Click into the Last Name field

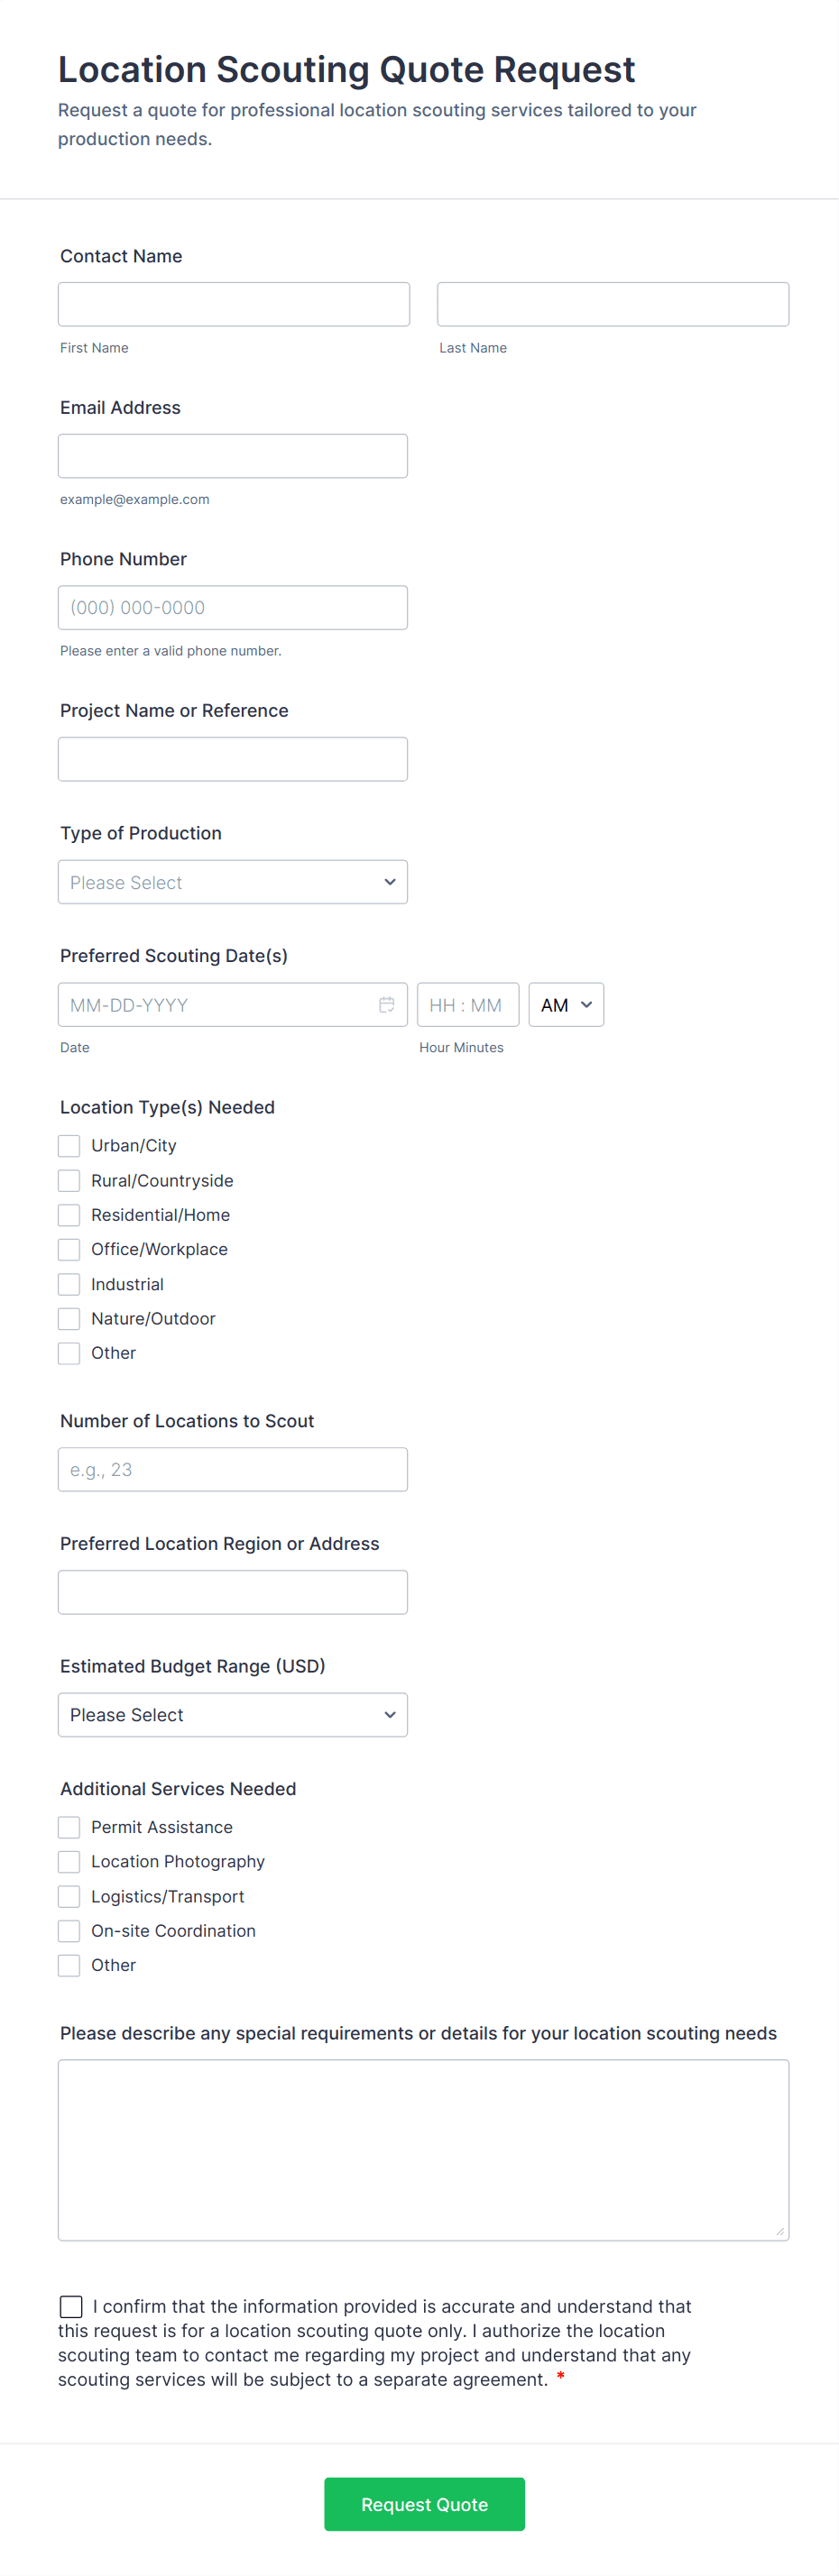tap(612, 304)
